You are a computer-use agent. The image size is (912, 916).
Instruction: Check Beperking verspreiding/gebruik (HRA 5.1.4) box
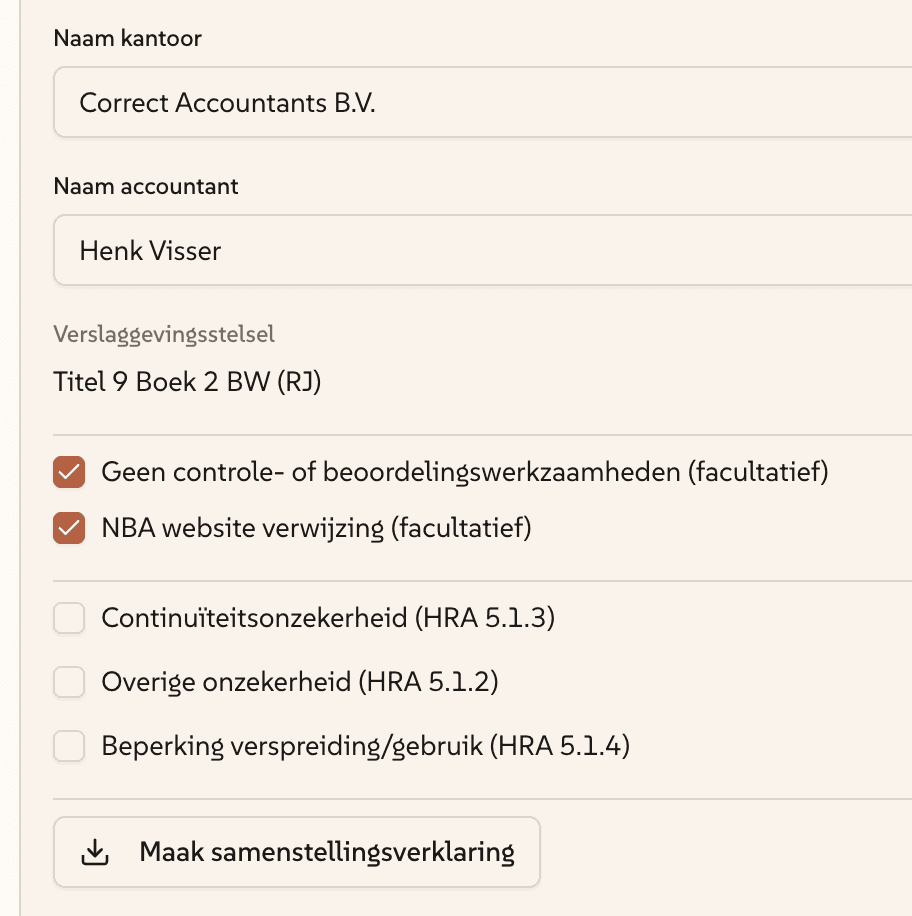point(69,746)
